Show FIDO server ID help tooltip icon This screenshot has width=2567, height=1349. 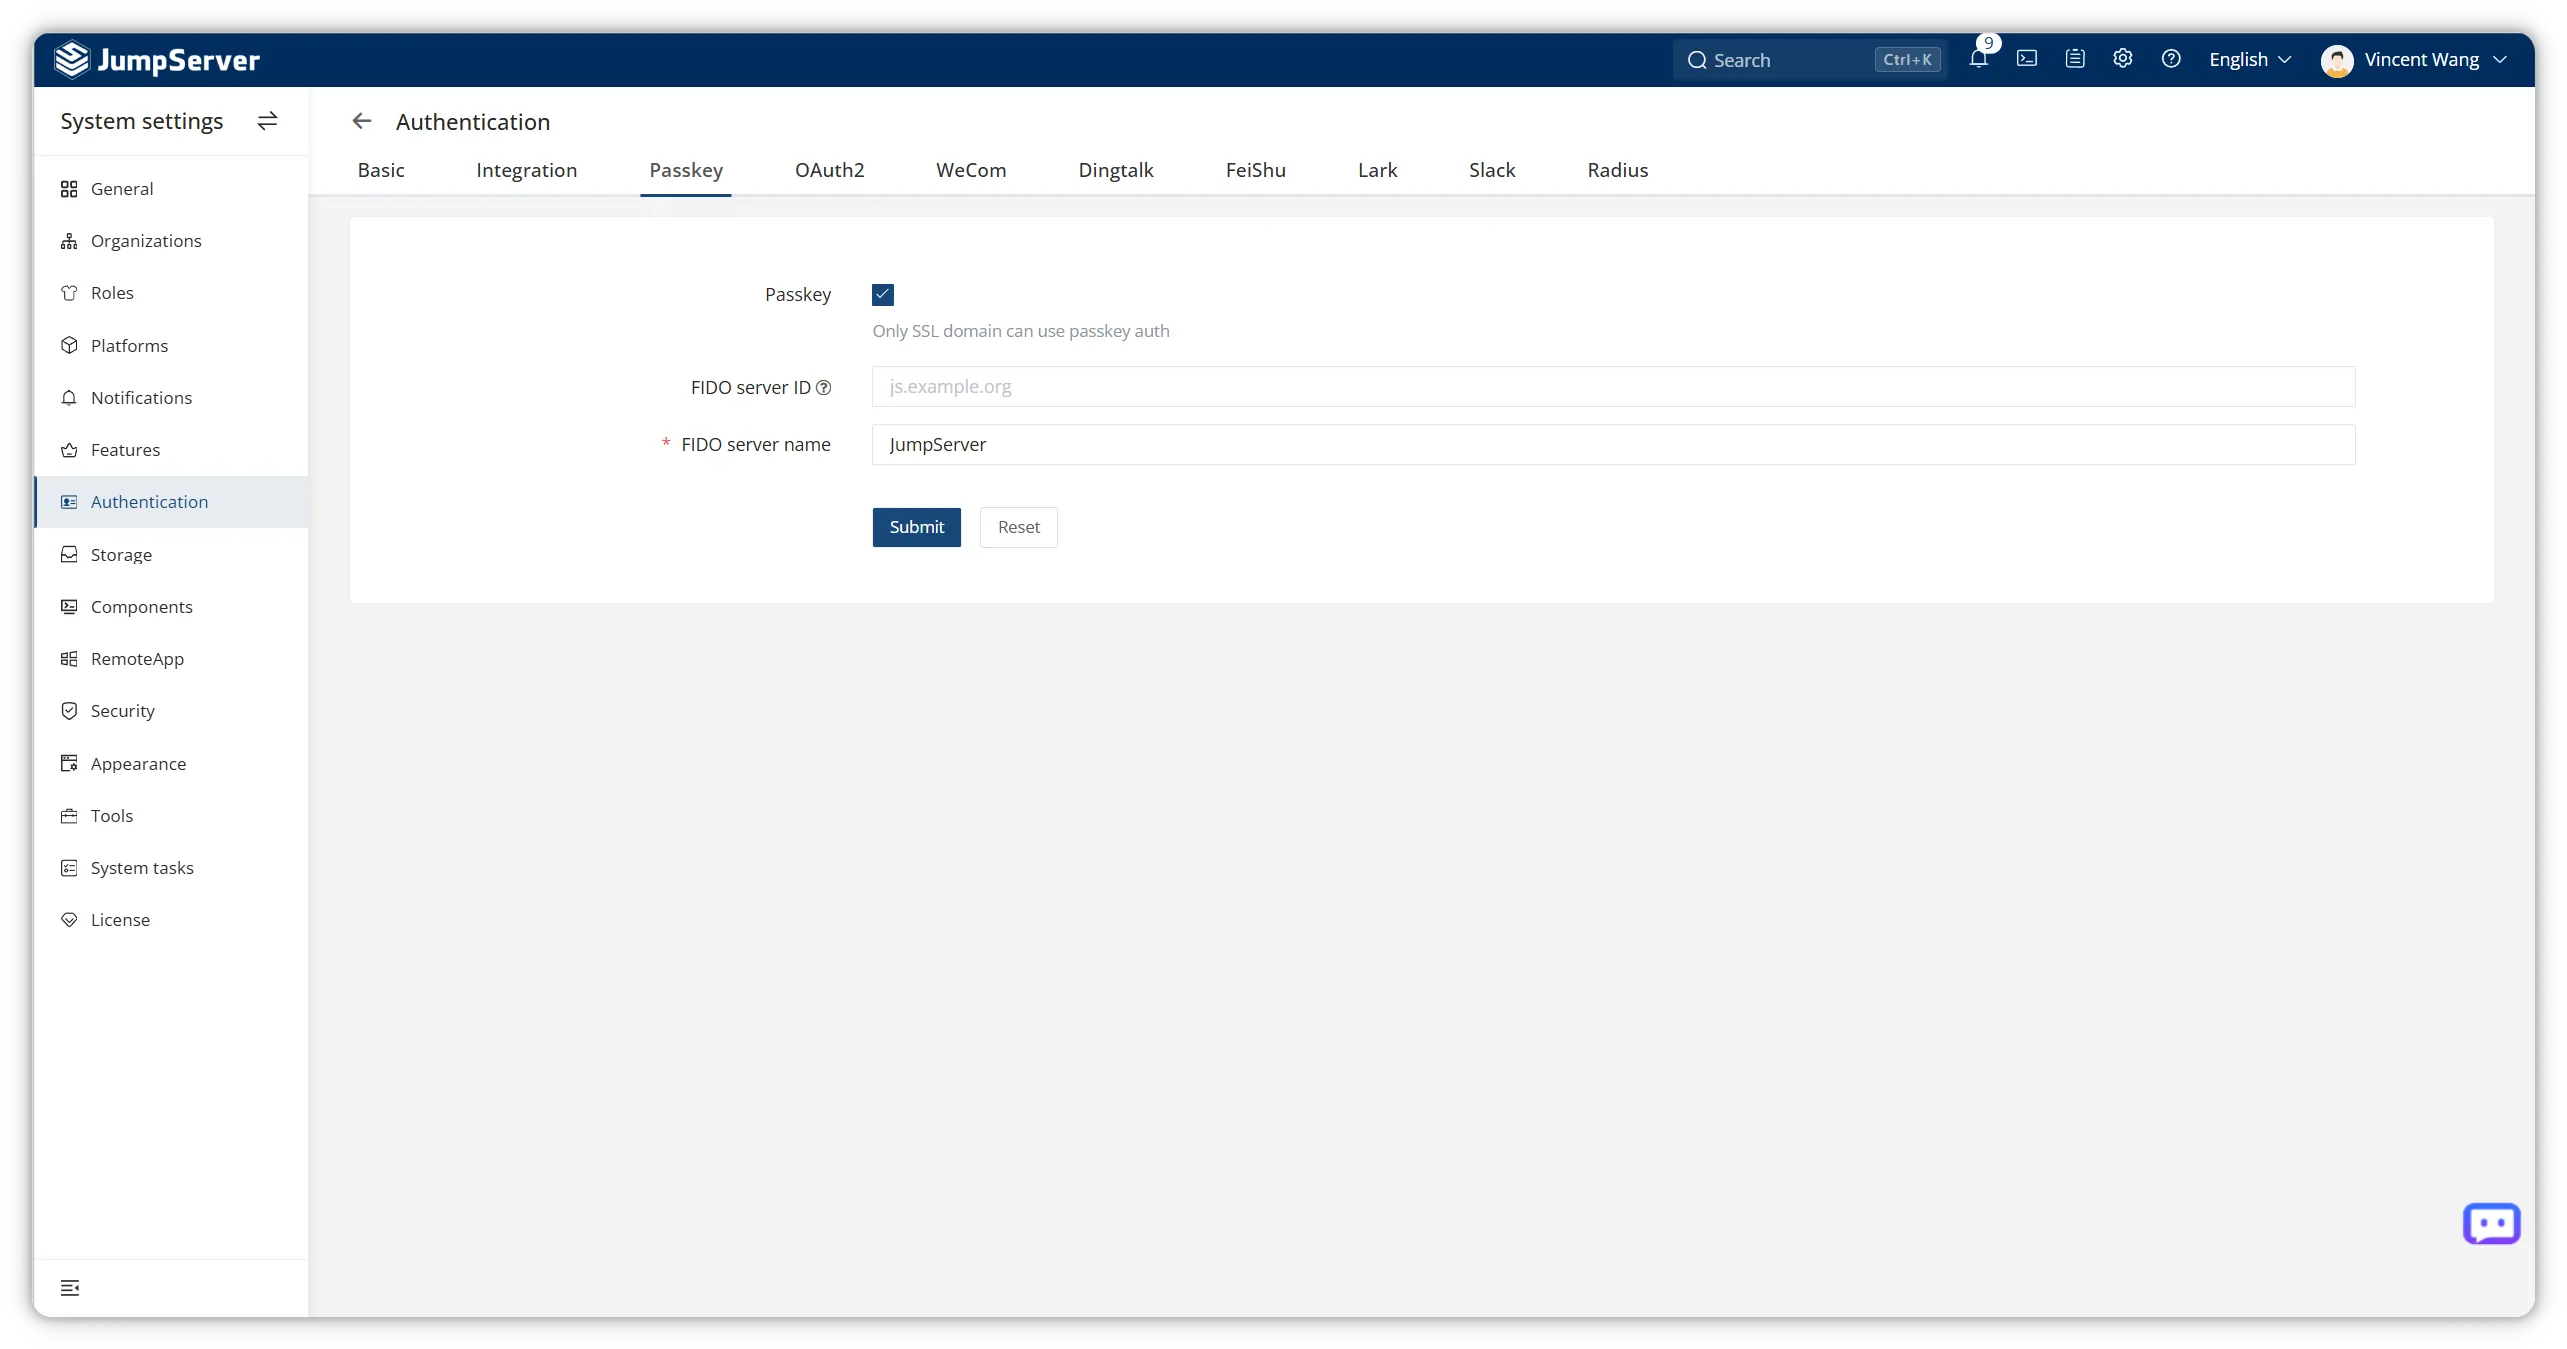coord(823,388)
